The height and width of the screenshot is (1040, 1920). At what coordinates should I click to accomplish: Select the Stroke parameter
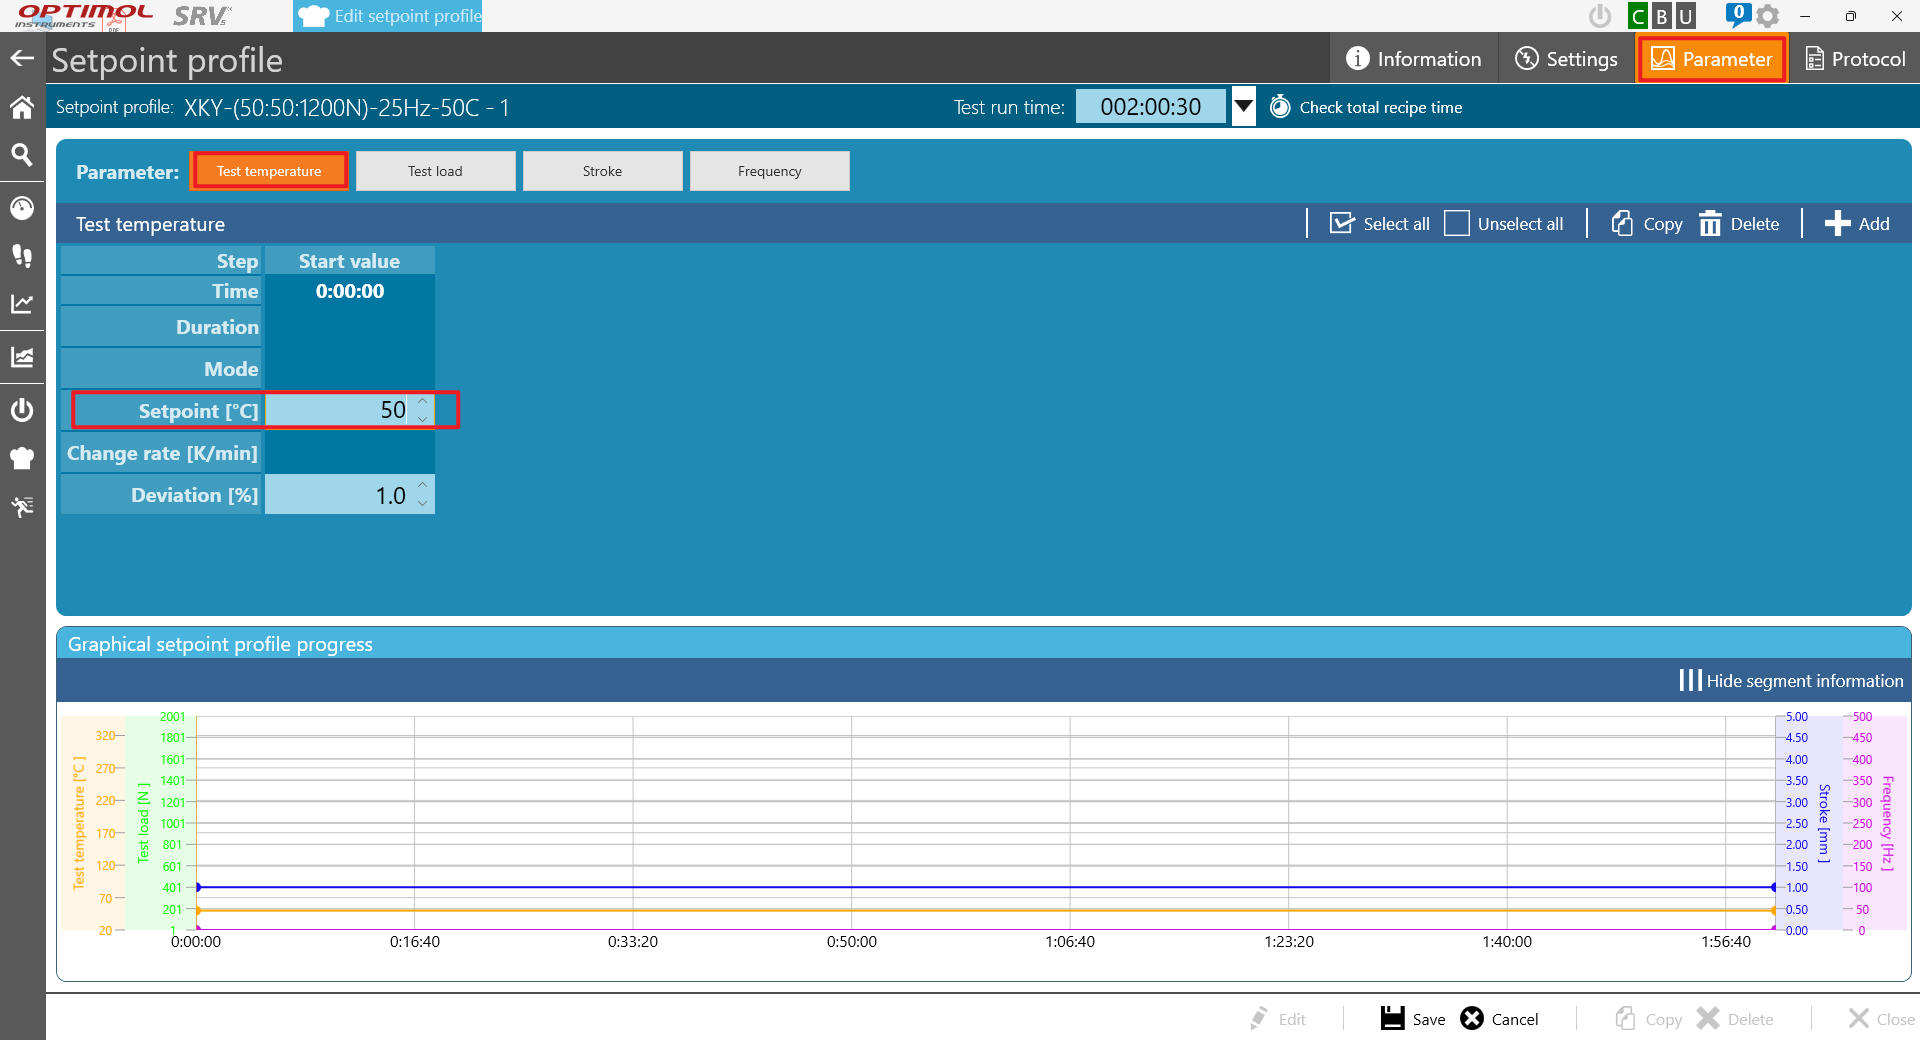coord(603,171)
